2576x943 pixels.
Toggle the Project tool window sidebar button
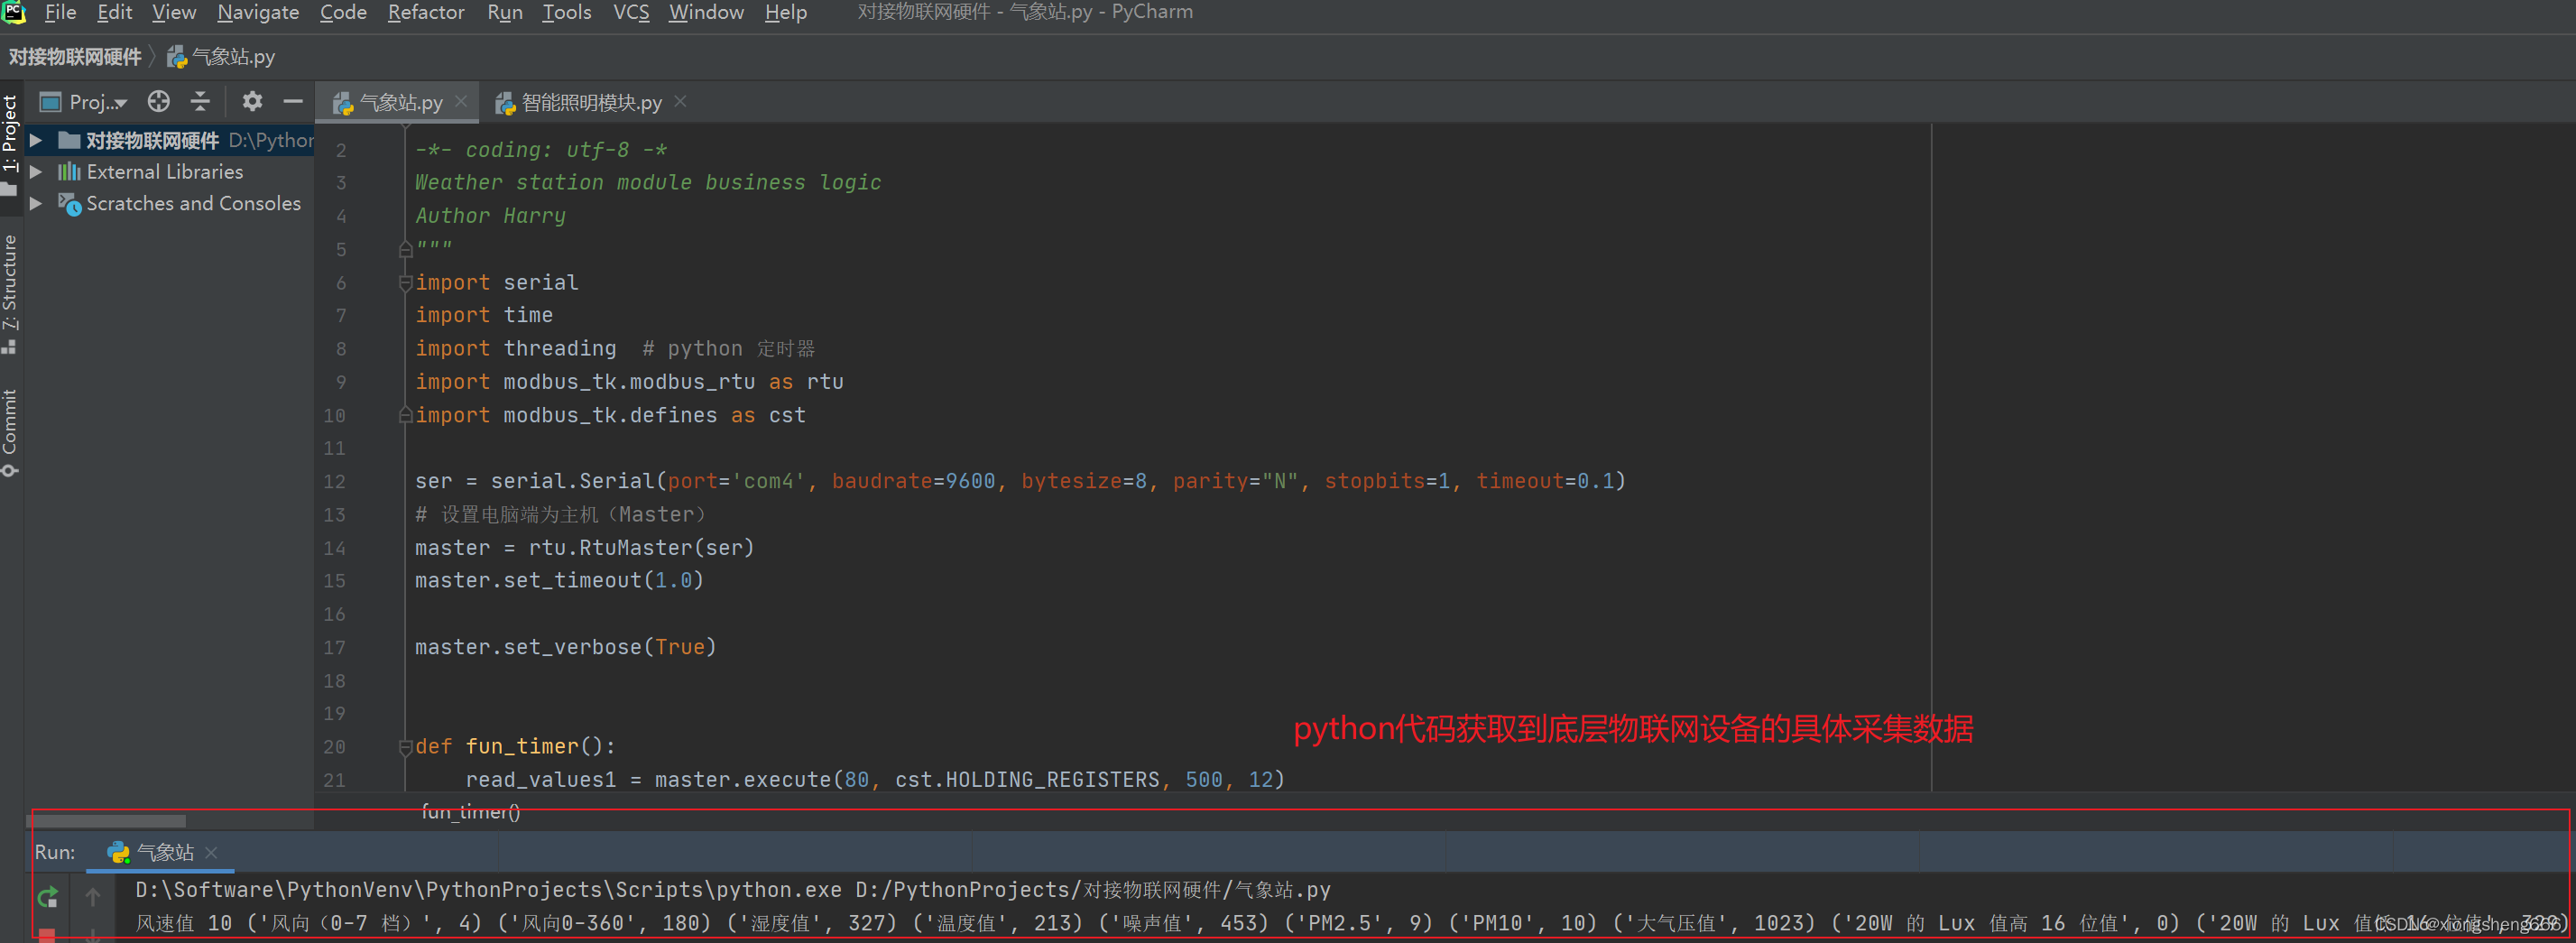click(x=10, y=140)
